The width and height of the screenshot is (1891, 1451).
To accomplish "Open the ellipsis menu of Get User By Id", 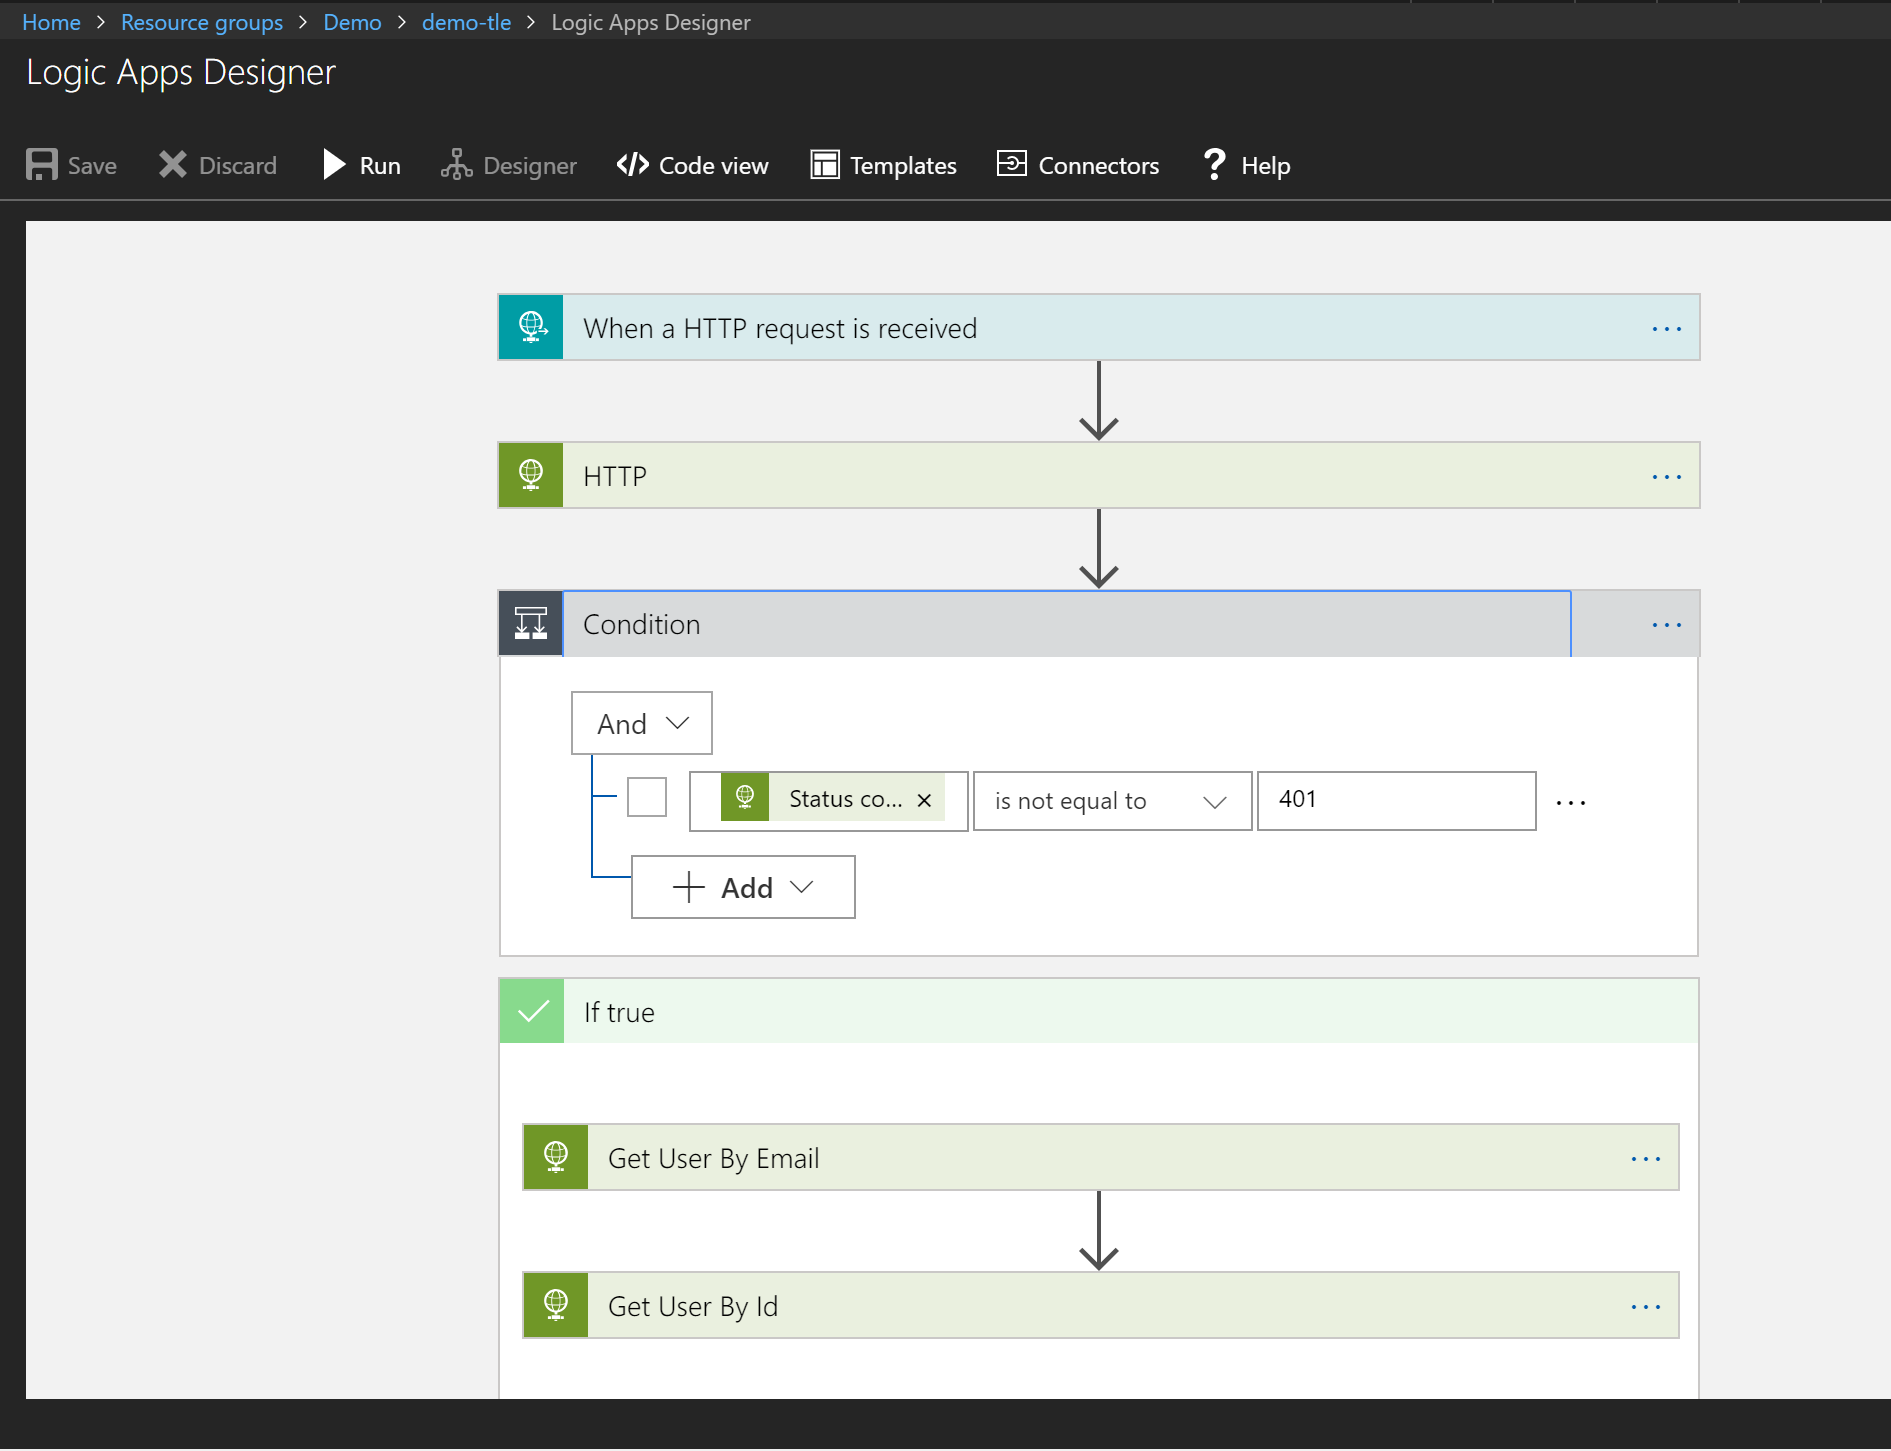I will [x=1646, y=1306].
